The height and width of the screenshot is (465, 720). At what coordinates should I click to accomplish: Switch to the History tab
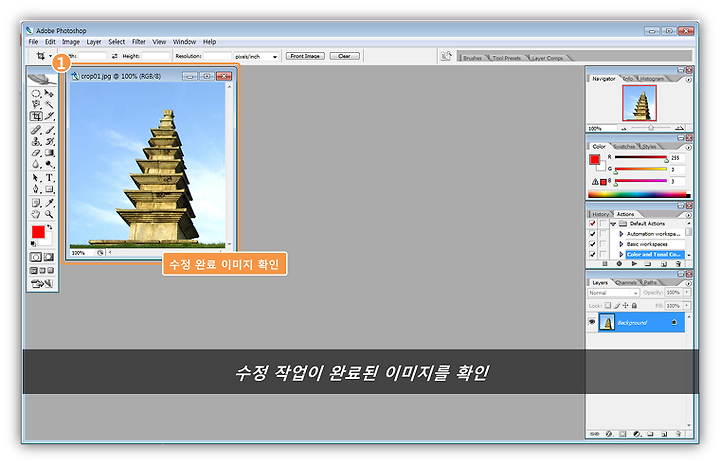click(600, 214)
